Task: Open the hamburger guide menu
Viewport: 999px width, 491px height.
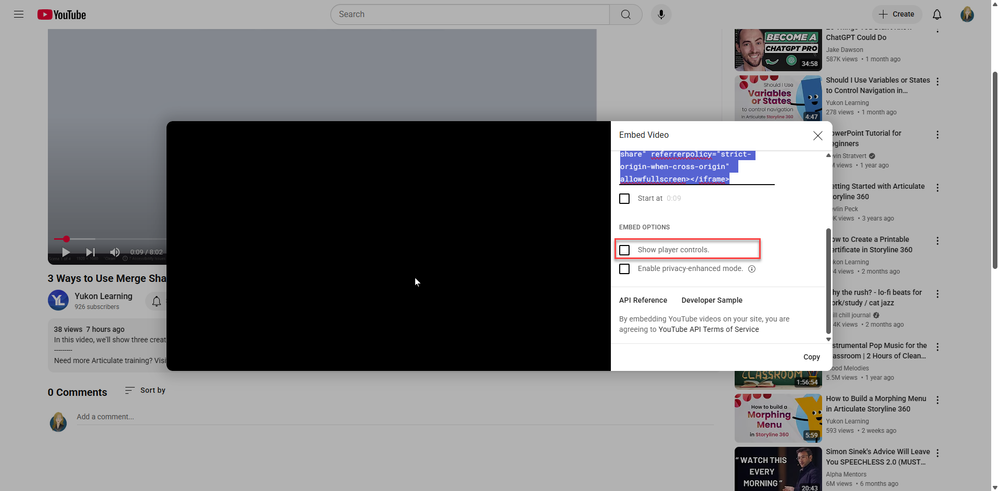Action: click(x=18, y=14)
